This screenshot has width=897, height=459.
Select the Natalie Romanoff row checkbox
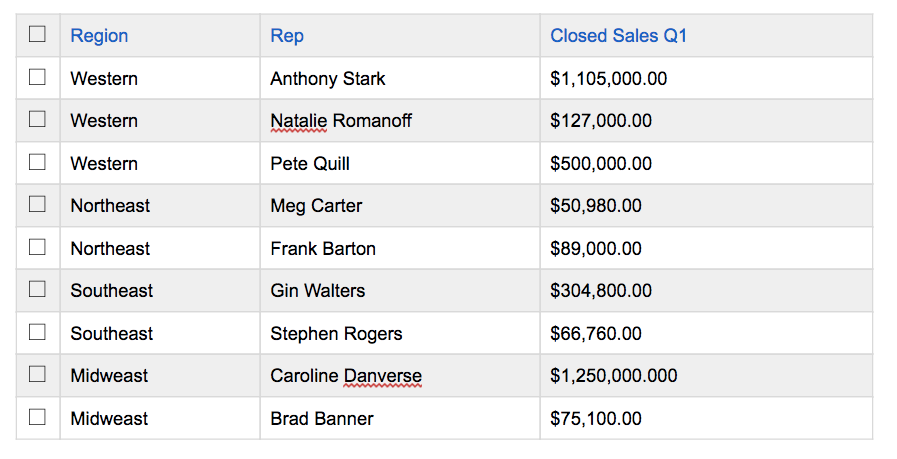pyautogui.click(x=38, y=119)
